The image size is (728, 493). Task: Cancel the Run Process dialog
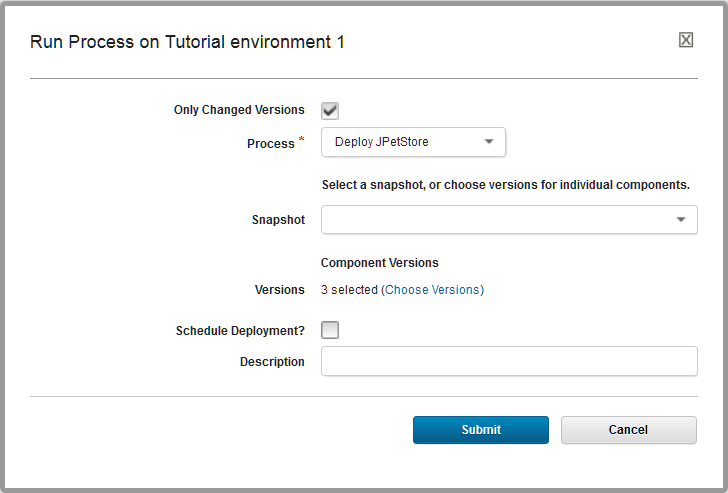(x=628, y=430)
